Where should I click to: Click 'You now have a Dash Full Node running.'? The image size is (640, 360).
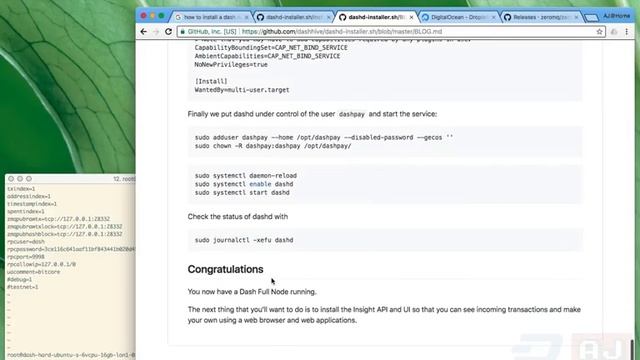(x=252, y=292)
